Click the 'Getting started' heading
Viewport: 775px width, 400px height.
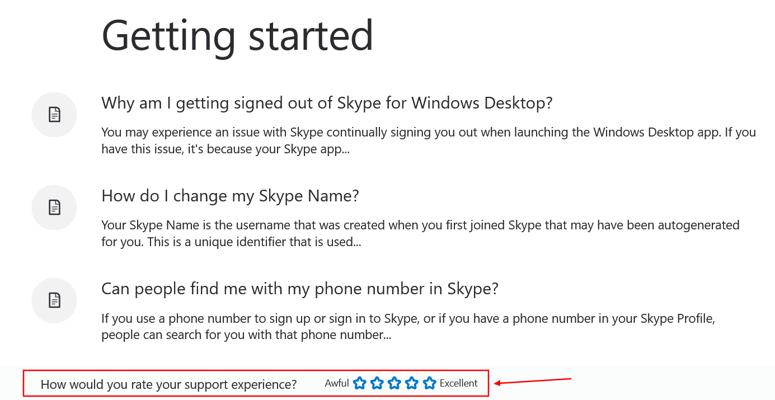237,37
